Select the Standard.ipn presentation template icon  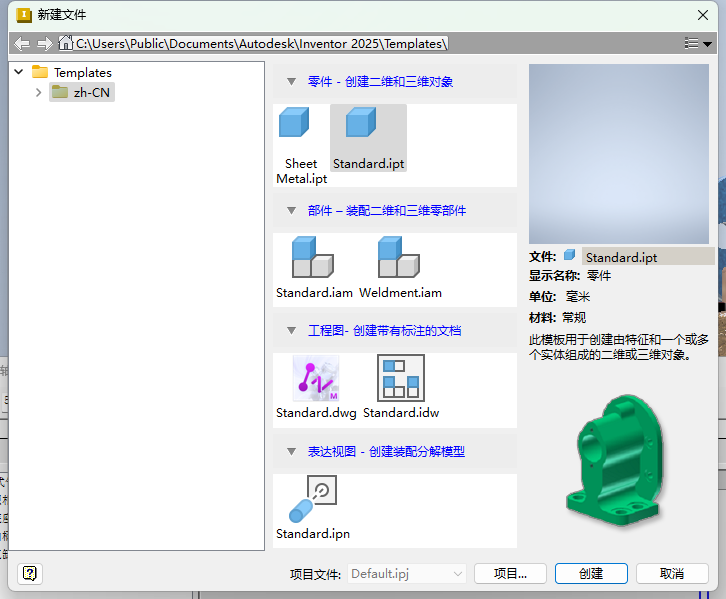click(313, 499)
